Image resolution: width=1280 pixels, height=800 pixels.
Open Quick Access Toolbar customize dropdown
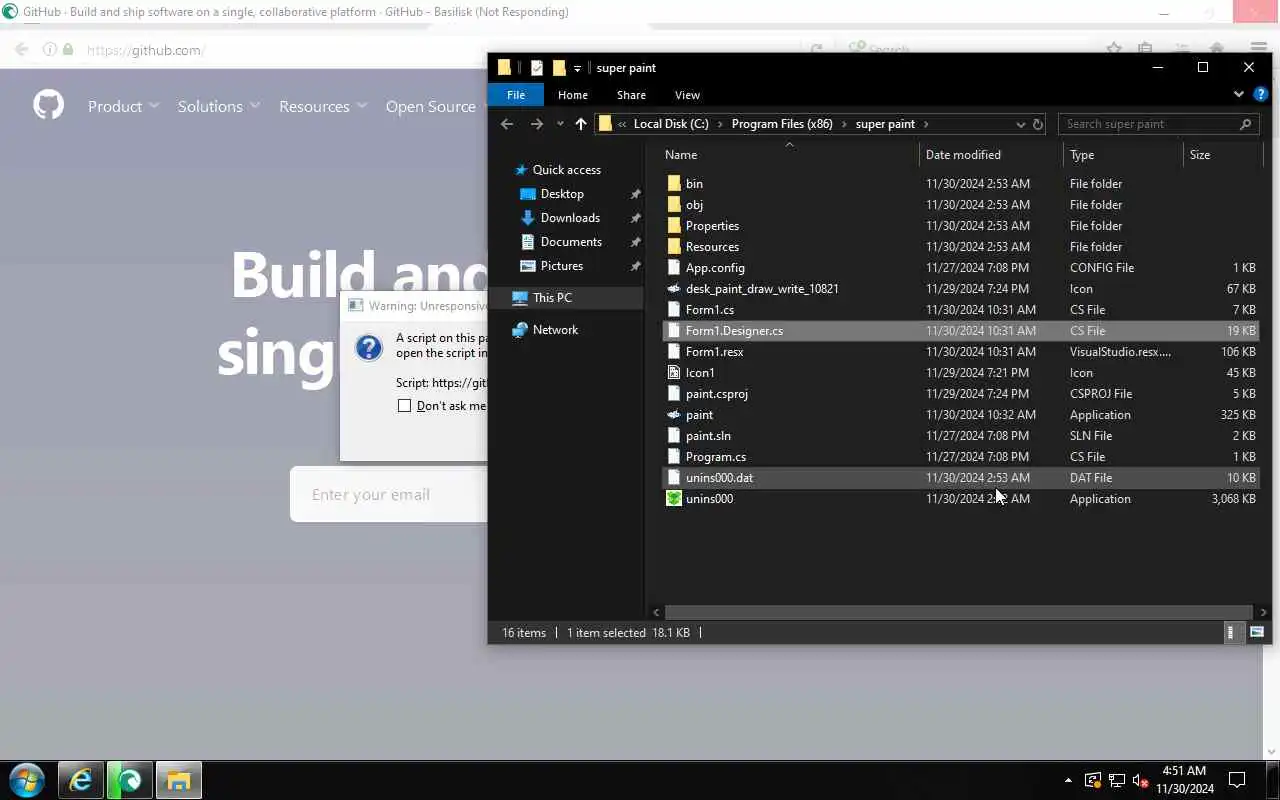tap(577, 68)
